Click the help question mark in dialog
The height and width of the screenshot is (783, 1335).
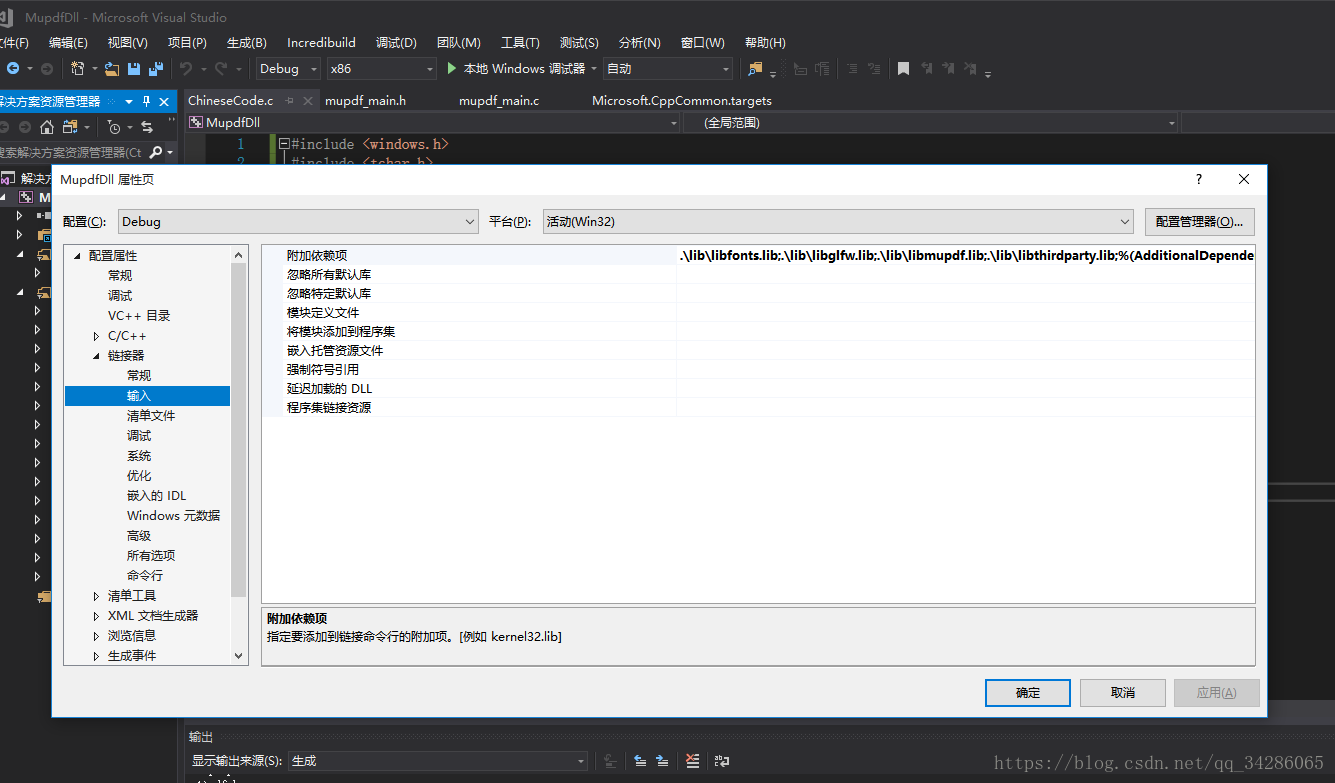click(x=1199, y=179)
